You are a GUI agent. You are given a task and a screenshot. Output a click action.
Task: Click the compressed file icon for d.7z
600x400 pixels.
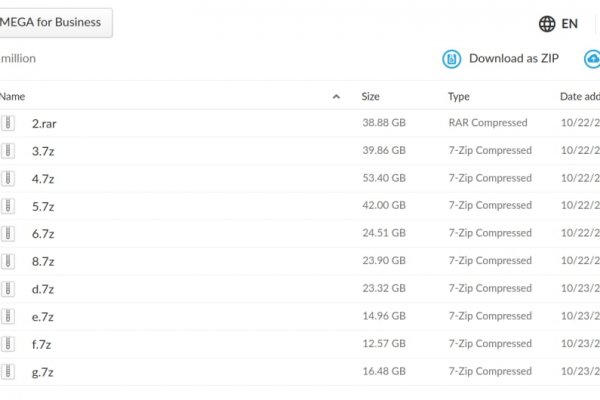[9, 289]
